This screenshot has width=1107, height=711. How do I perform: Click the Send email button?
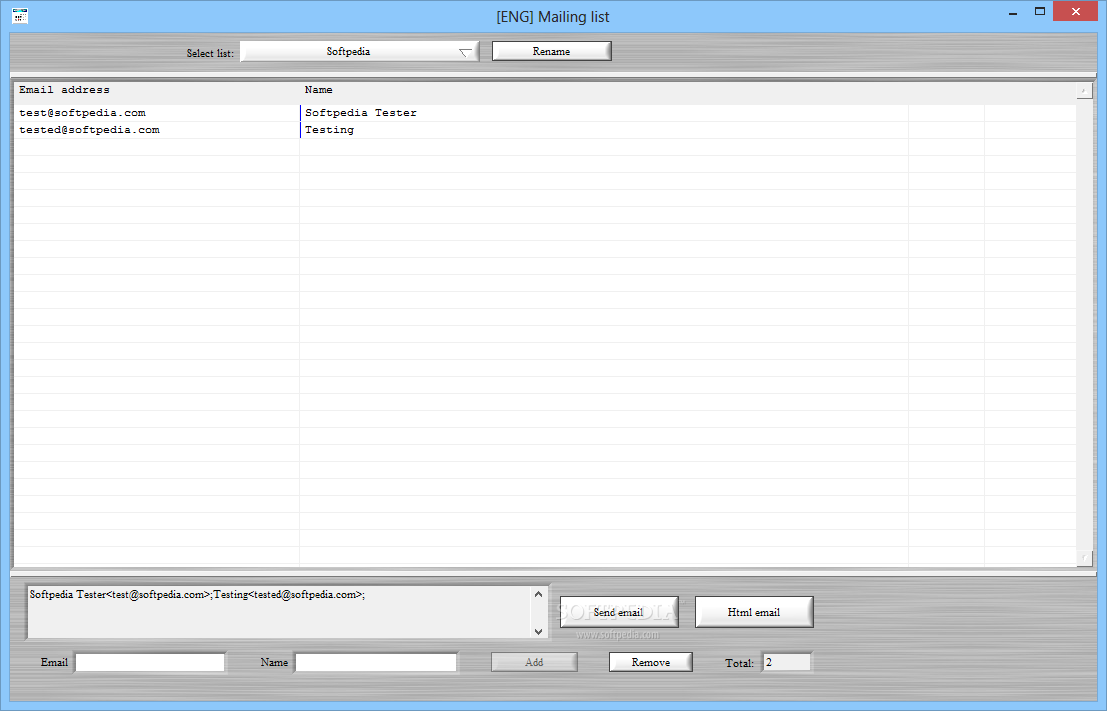point(619,612)
